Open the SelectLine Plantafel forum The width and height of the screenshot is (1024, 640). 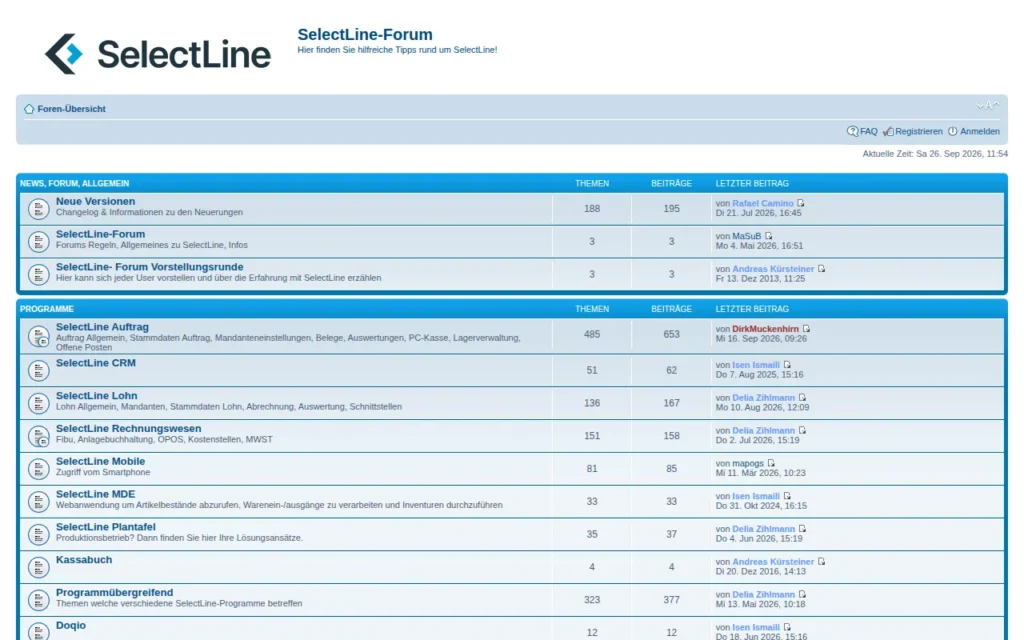coord(106,526)
